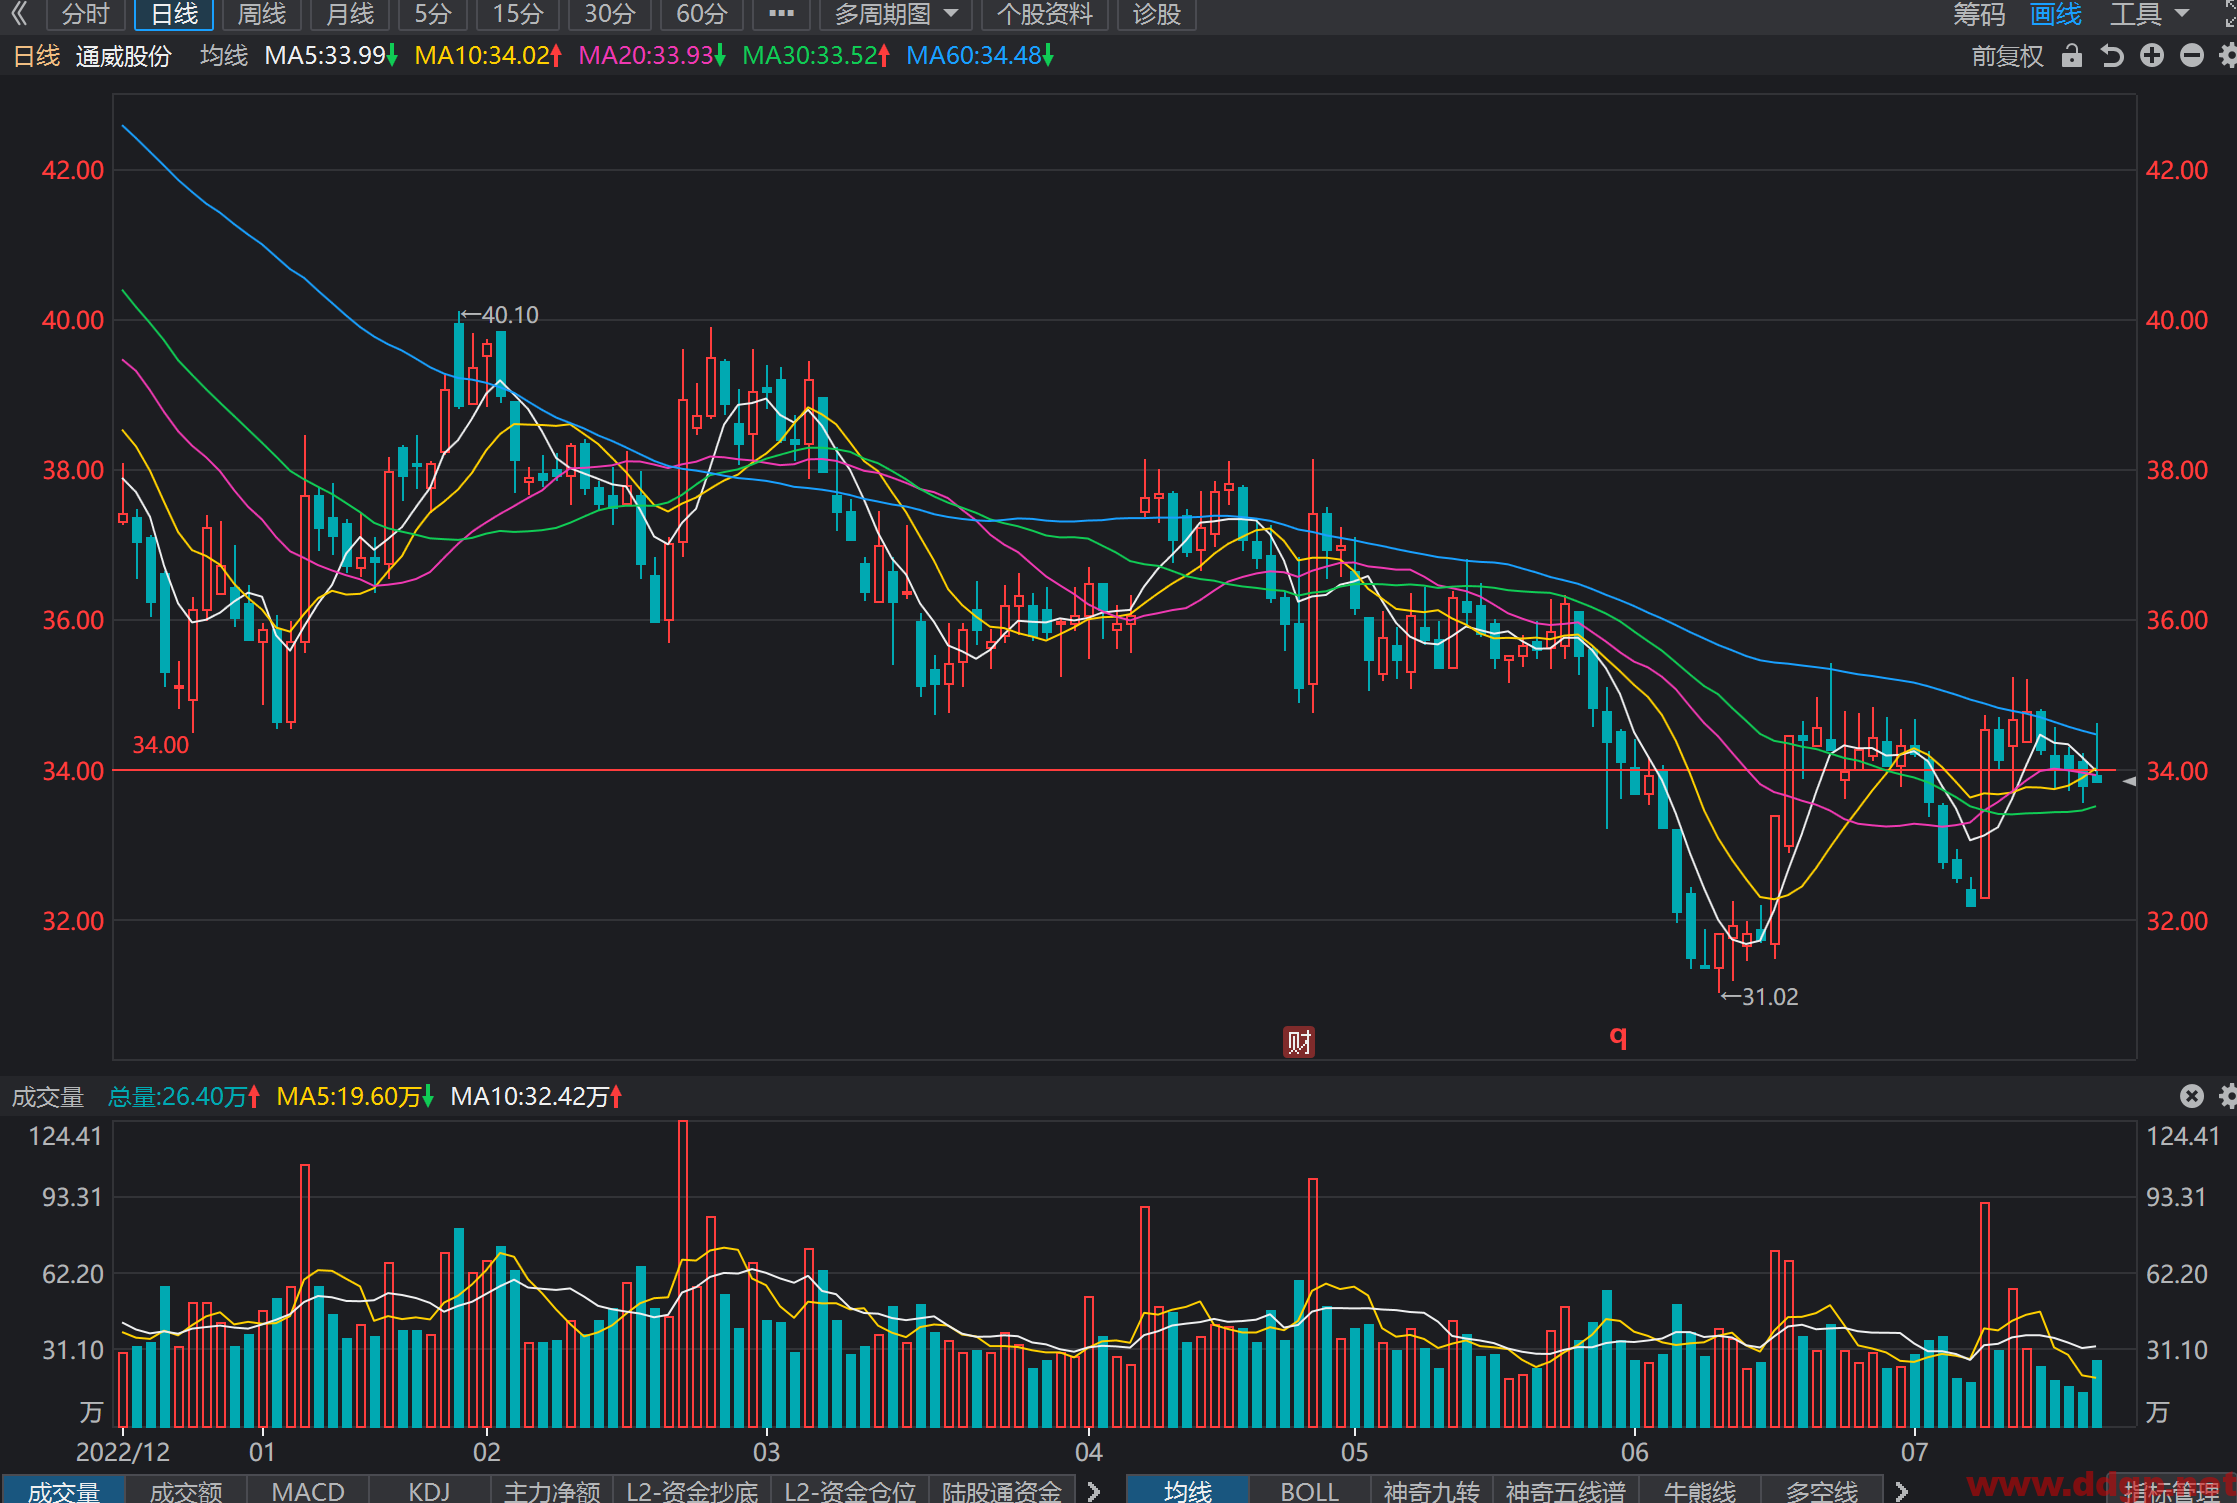Zoom in chart with plus icon
Image resolution: width=2237 pixels, height=1503 pixels.
tap(2152, 56)
